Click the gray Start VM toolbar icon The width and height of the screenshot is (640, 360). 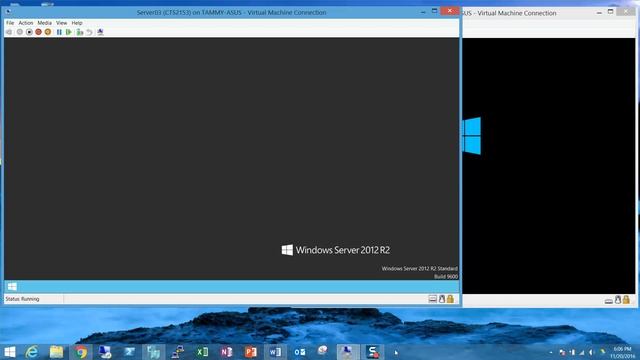pos(20,32)
